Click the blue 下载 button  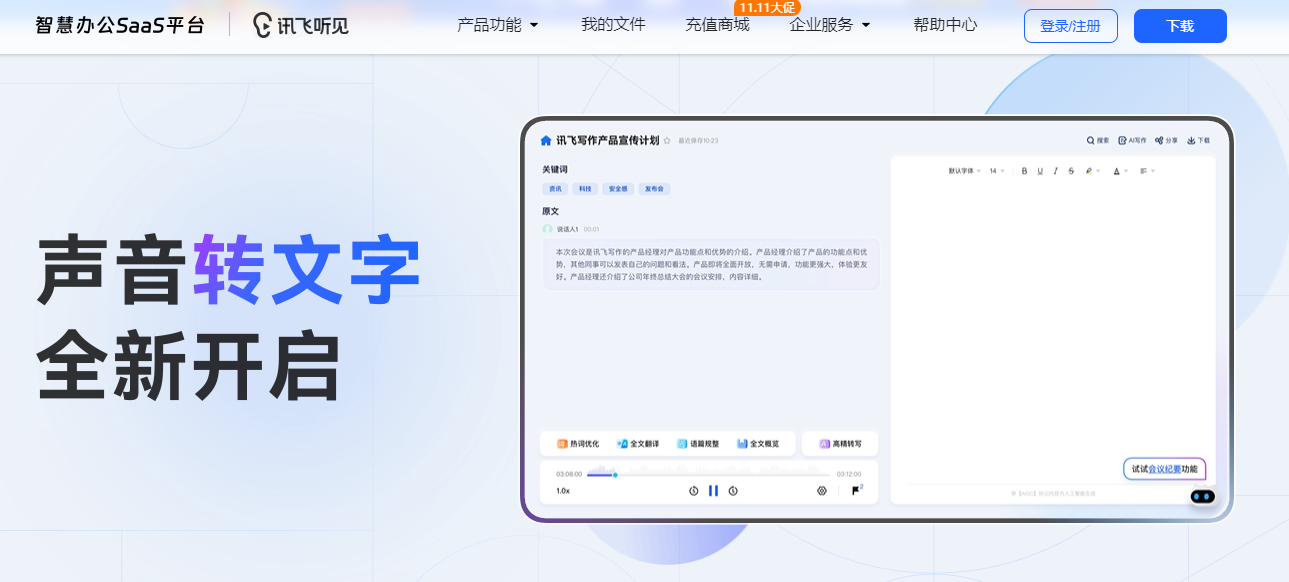(1180, 26)
